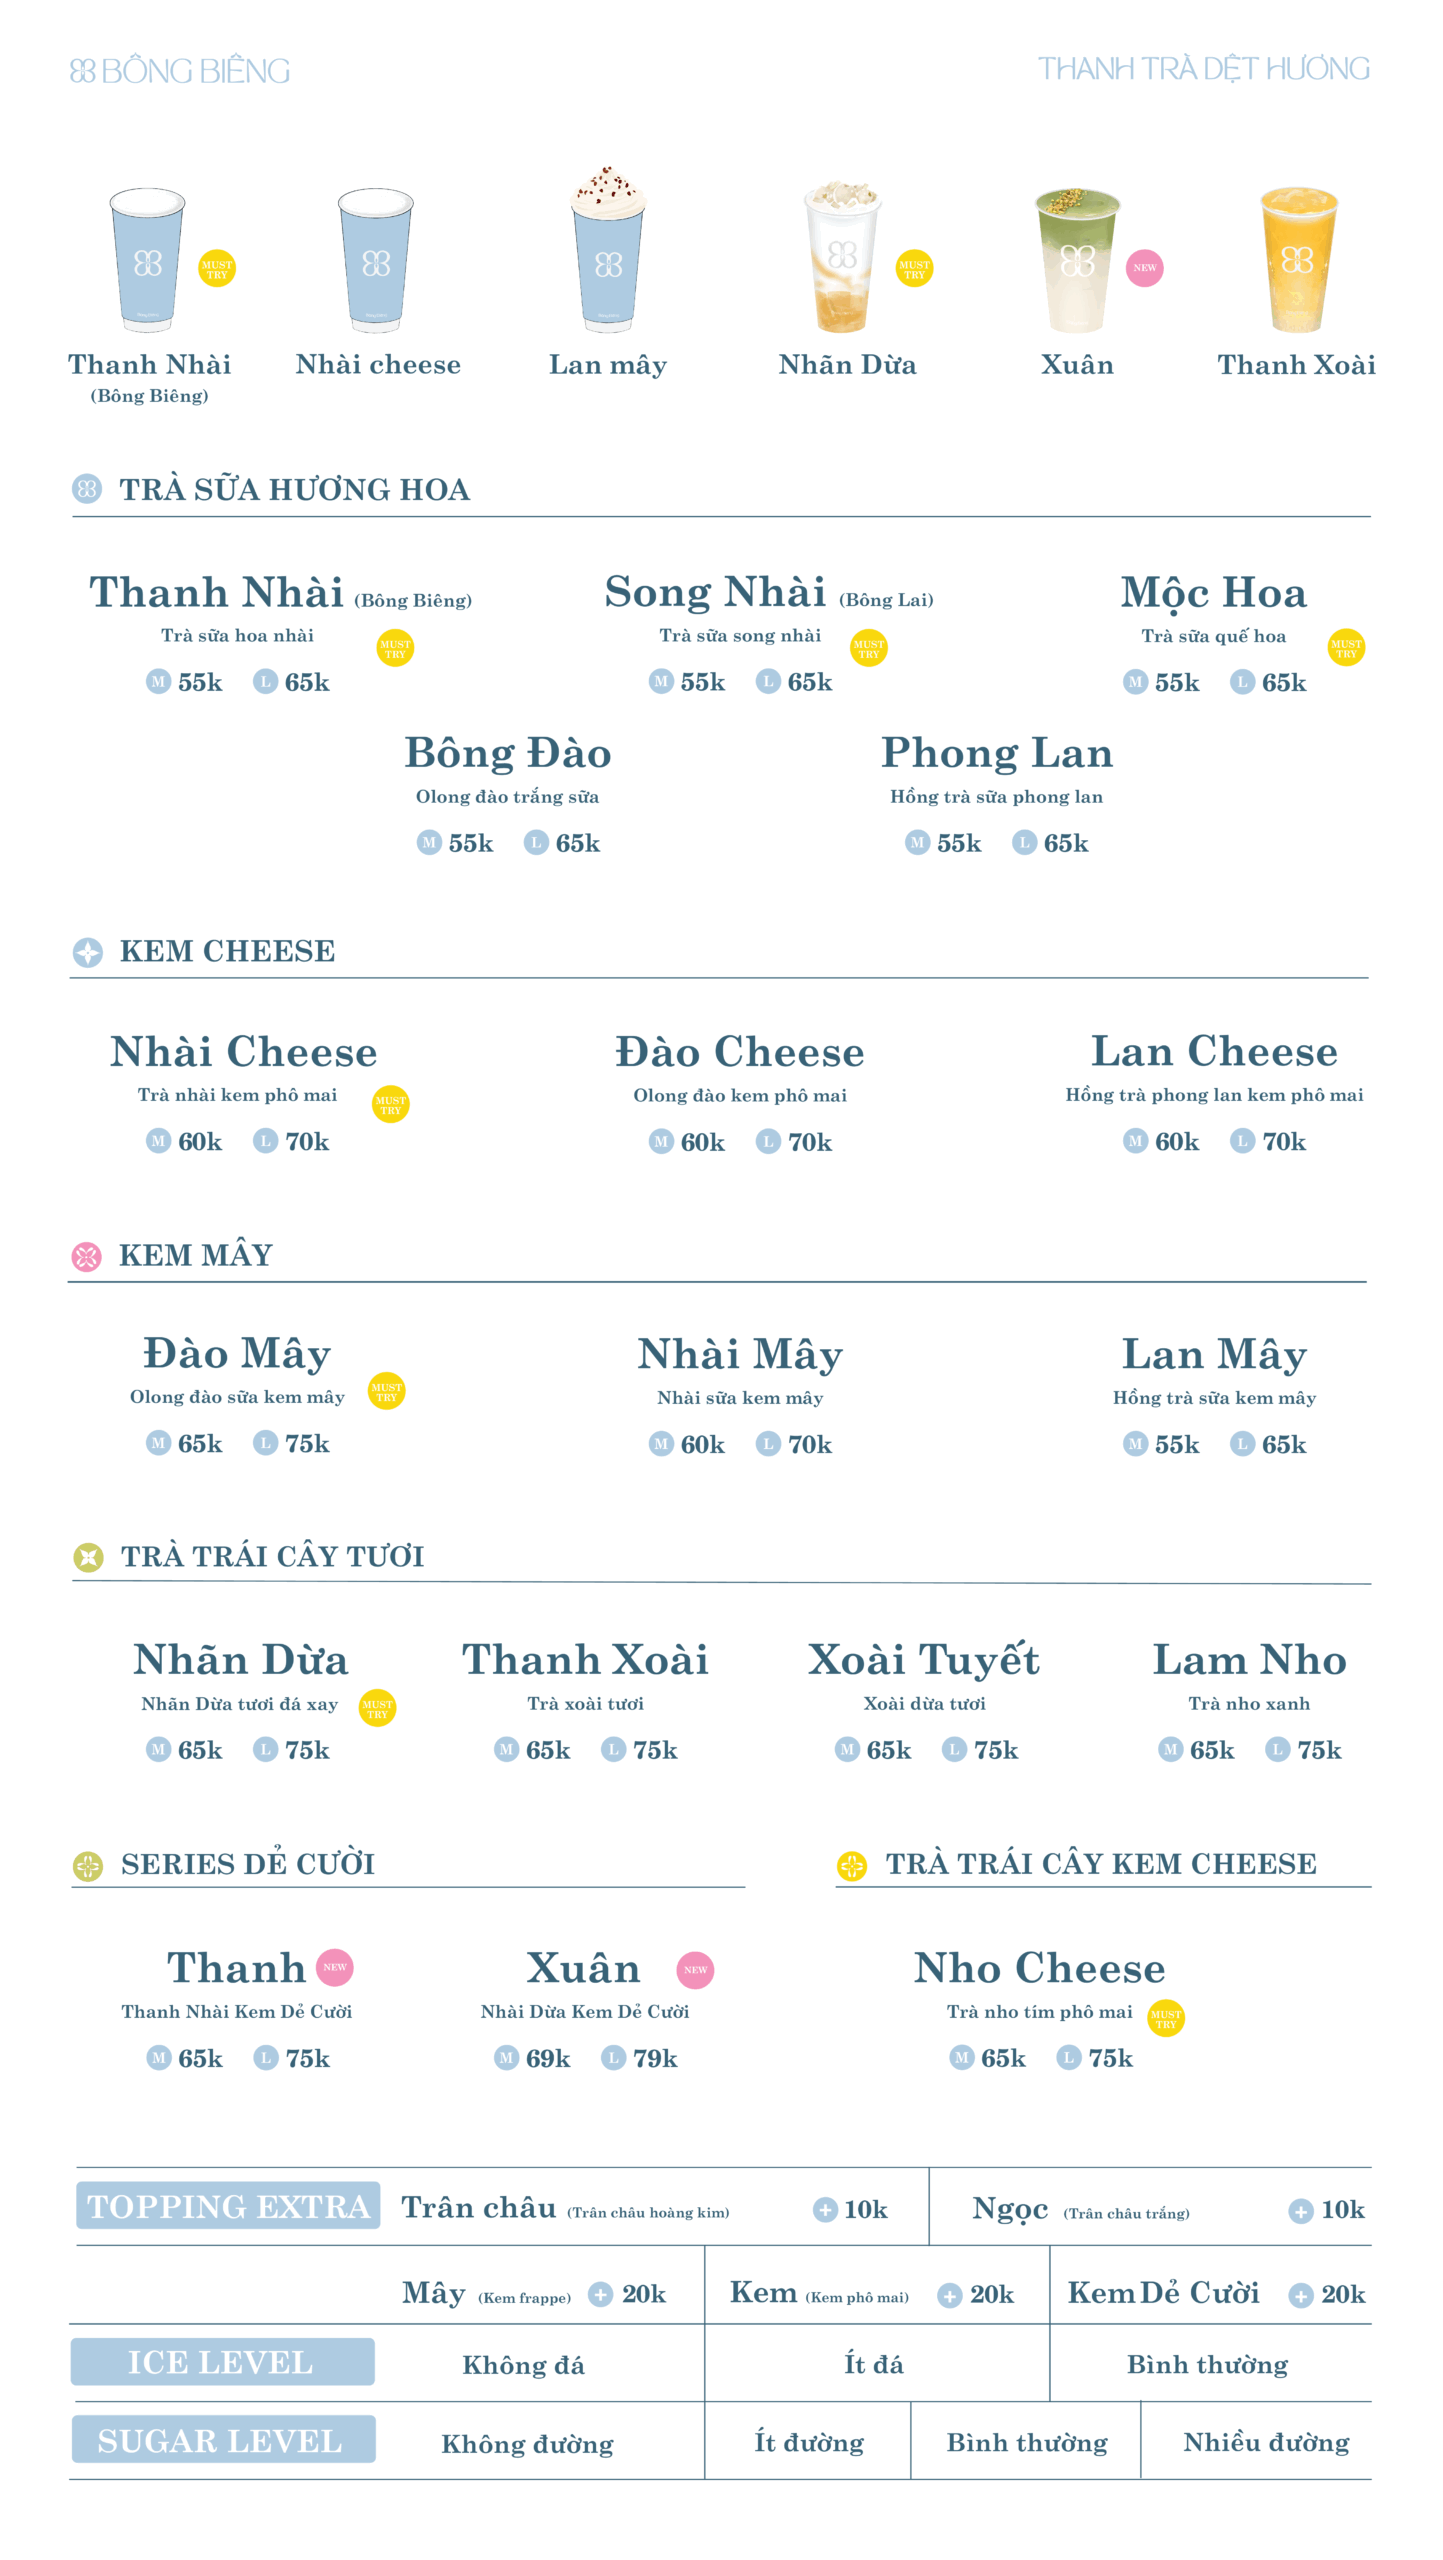1443x2560 pixels.
Task: Click the Trà Sữa Hương Hoa section icon
Action: click(x=87, y=489)
